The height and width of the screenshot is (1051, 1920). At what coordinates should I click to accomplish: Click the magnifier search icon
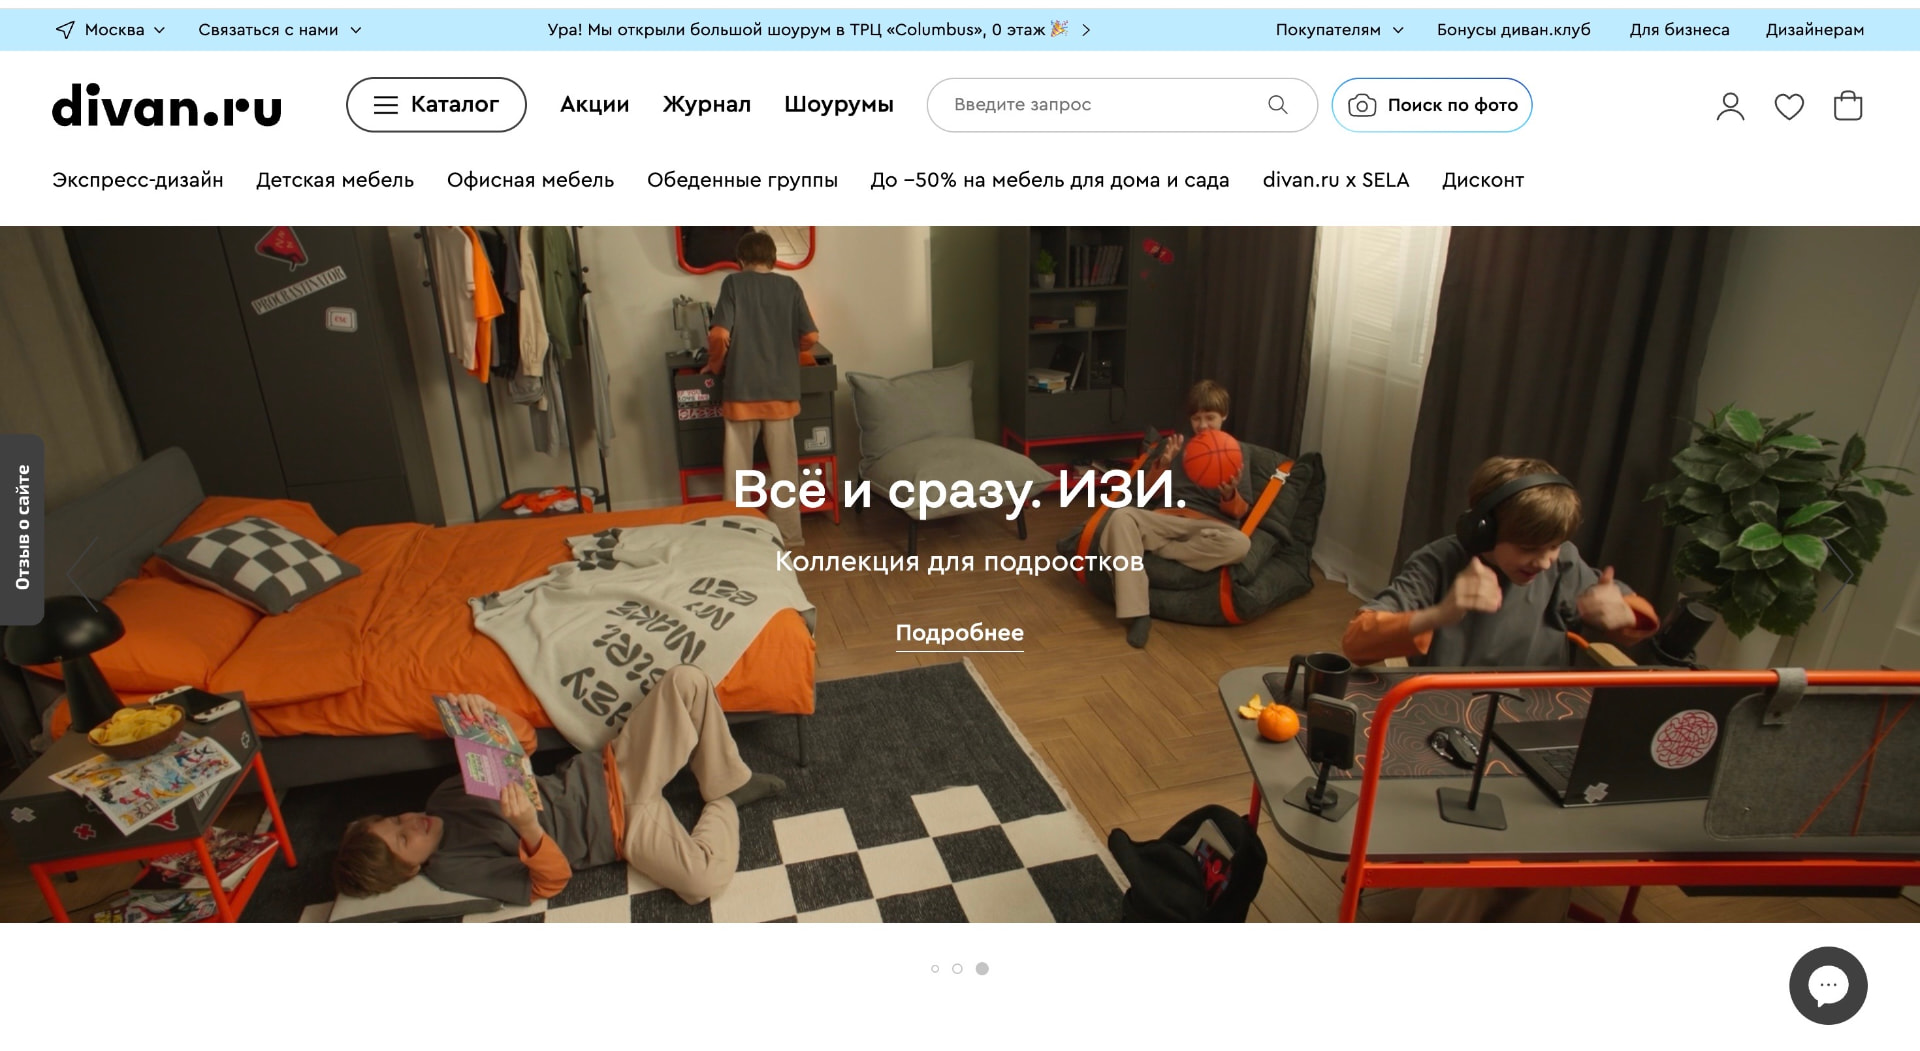pyautogui.click(x=1277, y=105)
